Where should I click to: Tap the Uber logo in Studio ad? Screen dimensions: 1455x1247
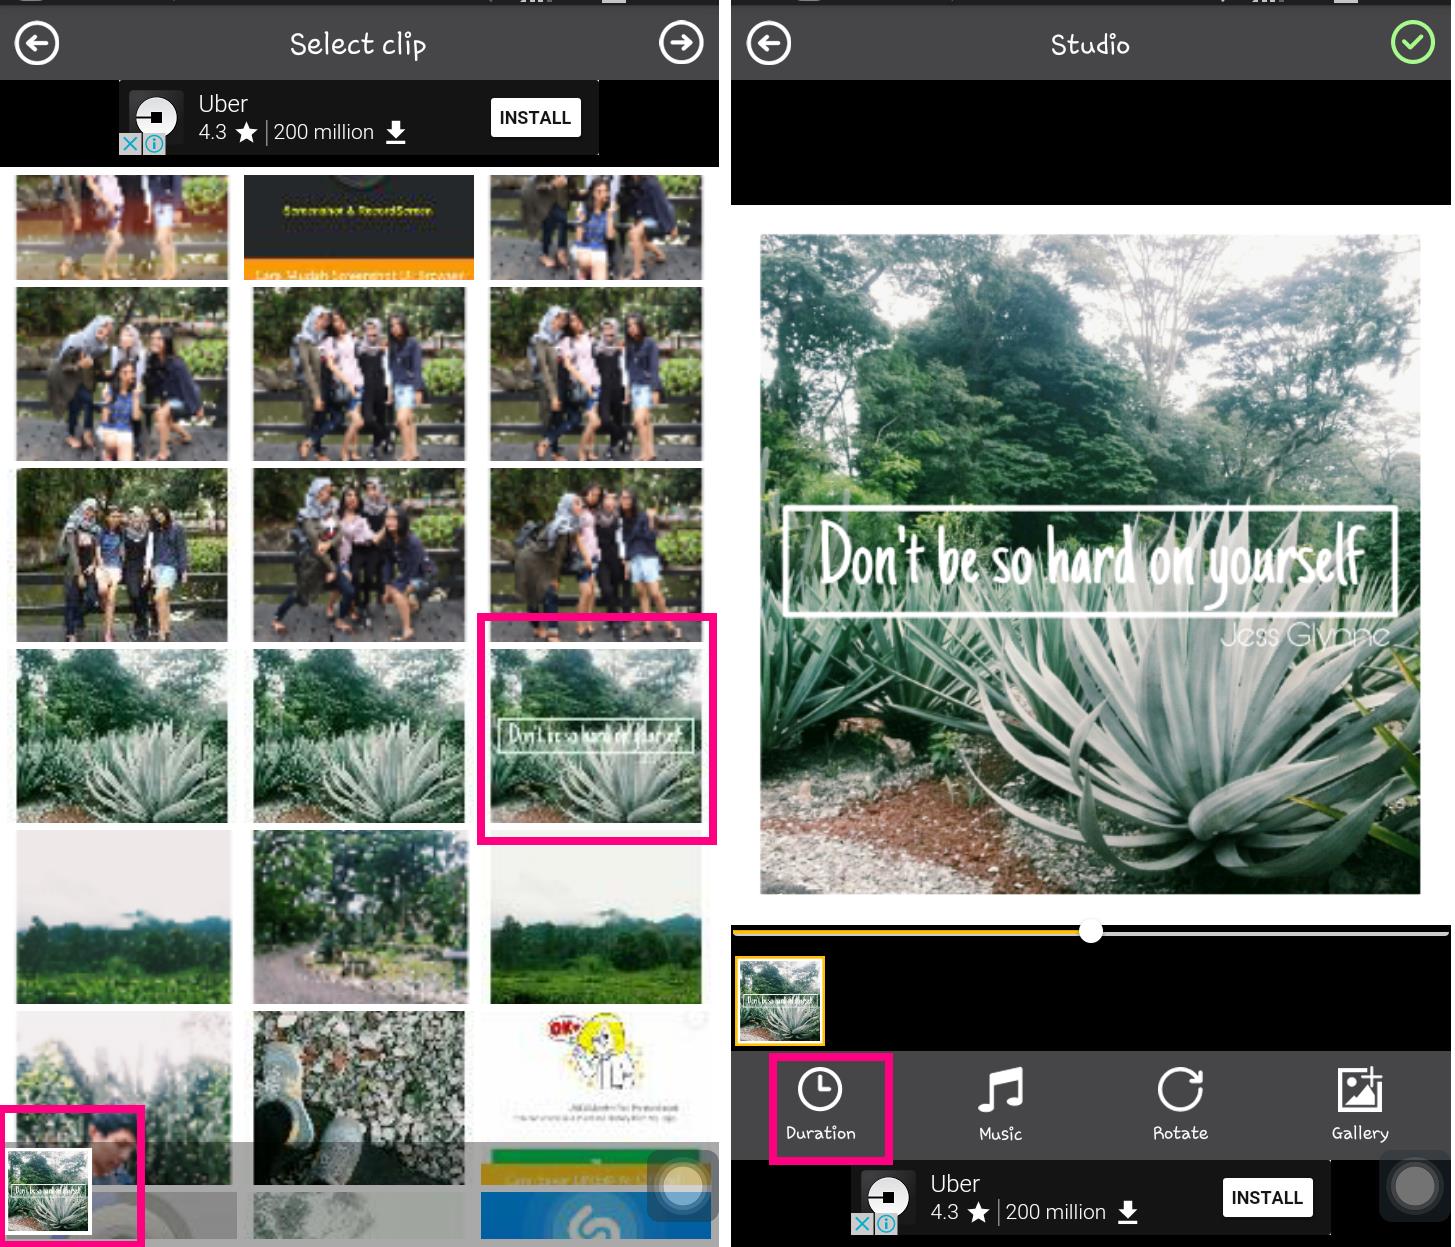[x=889, y=1197]
